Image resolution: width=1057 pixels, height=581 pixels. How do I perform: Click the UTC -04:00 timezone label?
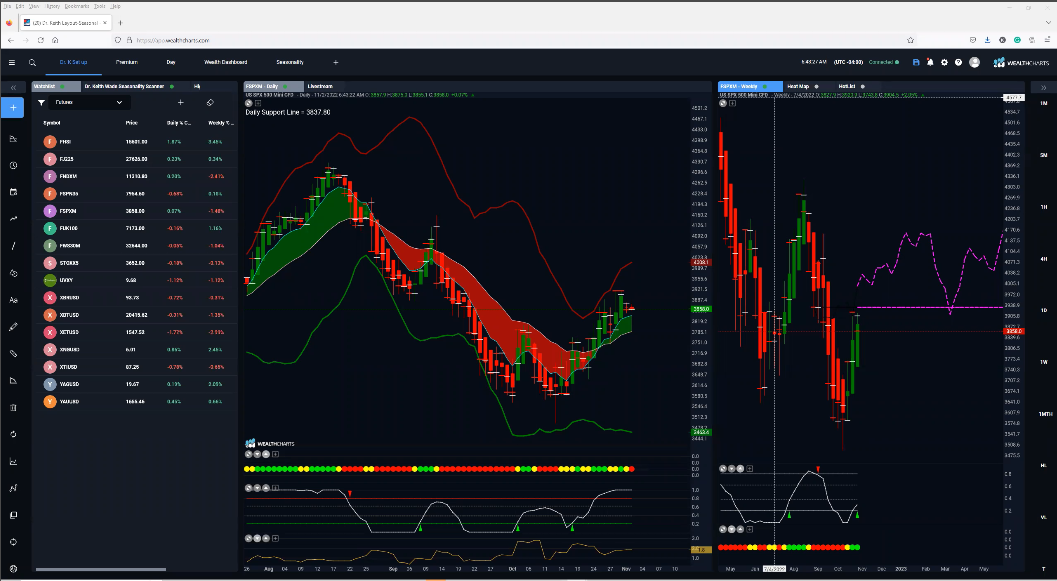(x=848, y=63)
